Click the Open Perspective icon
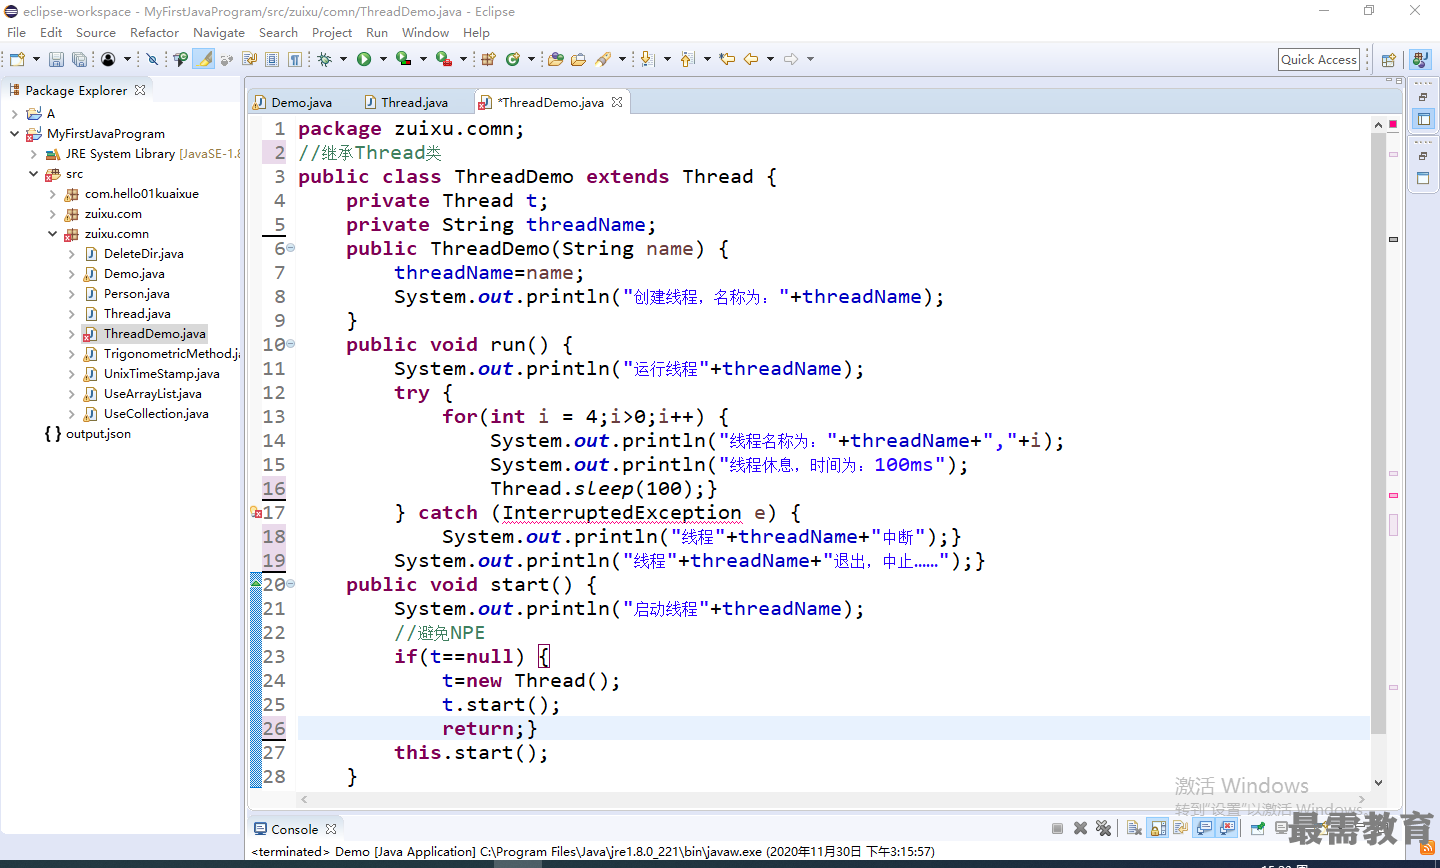Viewport: 1440px width, 868px height. [1389, 60]
